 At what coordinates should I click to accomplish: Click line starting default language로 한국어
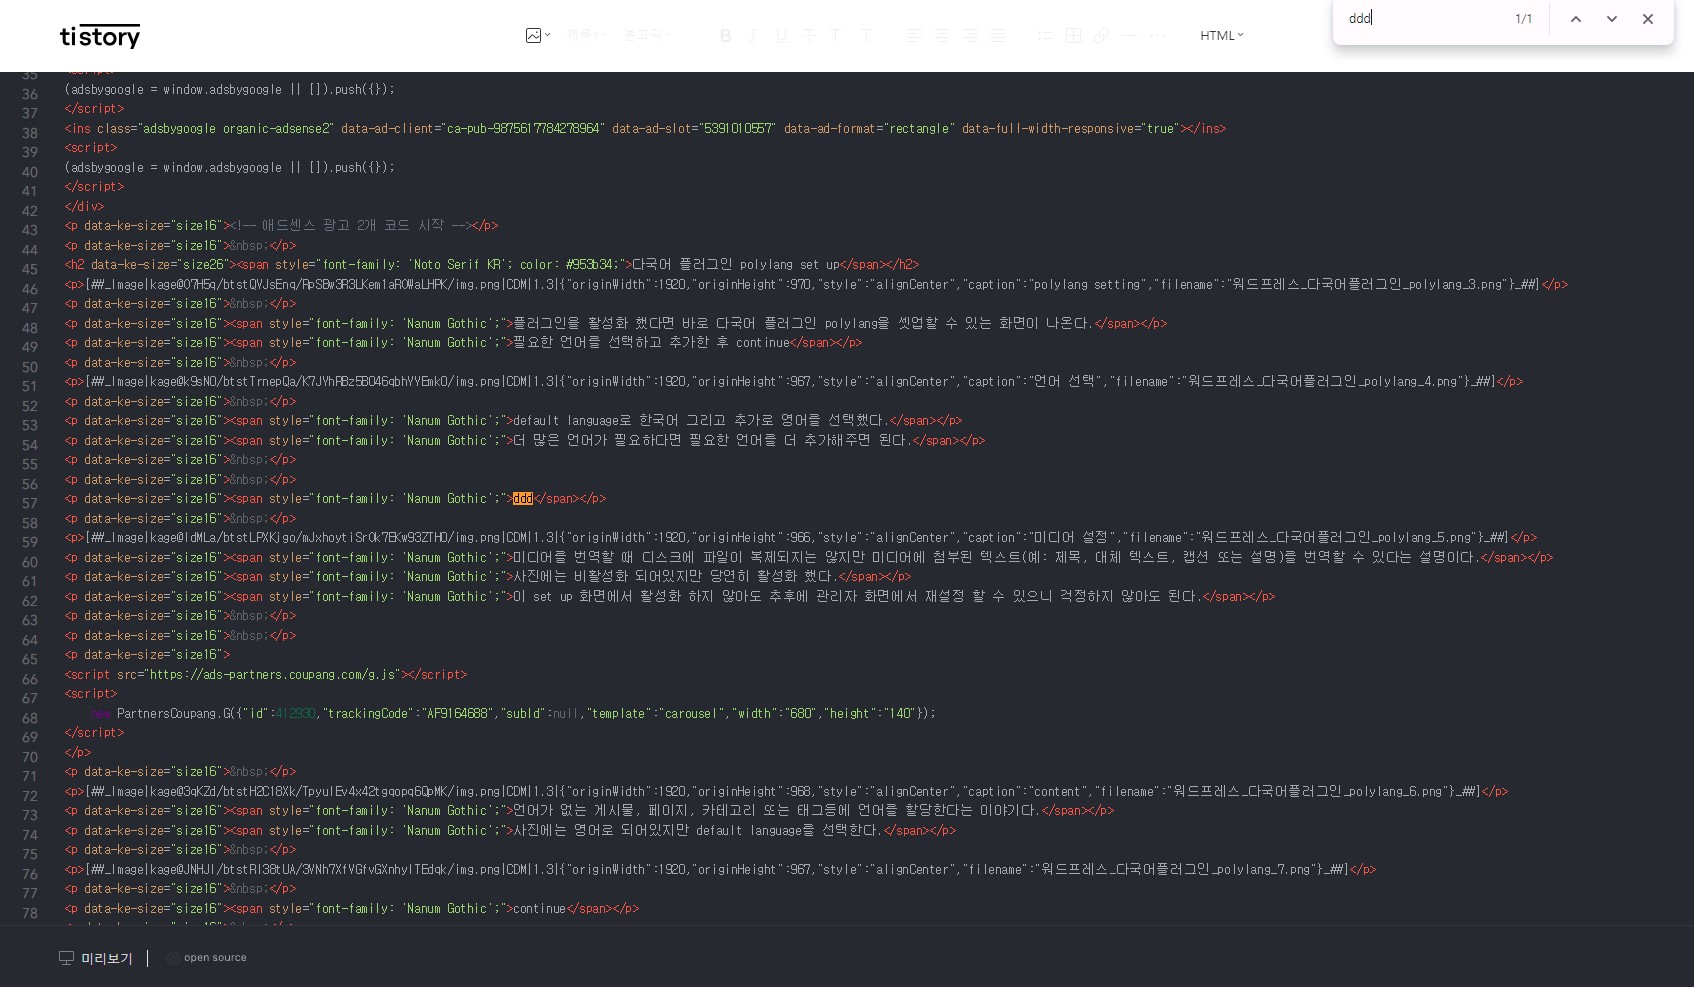[513, 420]
